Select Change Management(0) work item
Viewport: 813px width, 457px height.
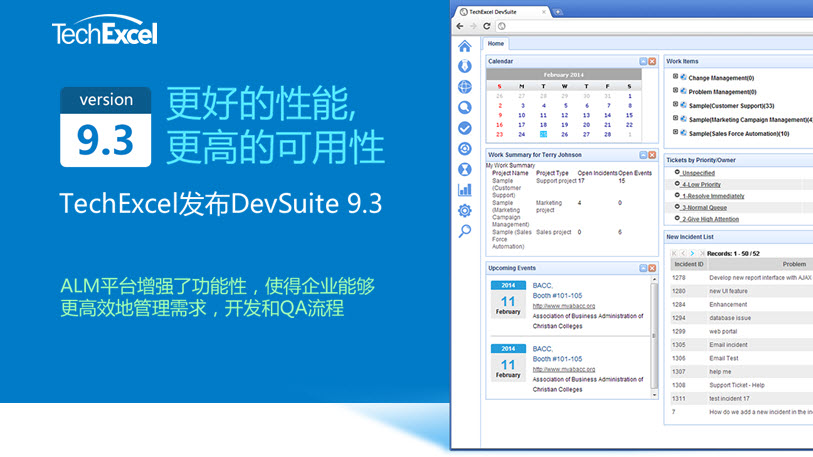(721, 78)
